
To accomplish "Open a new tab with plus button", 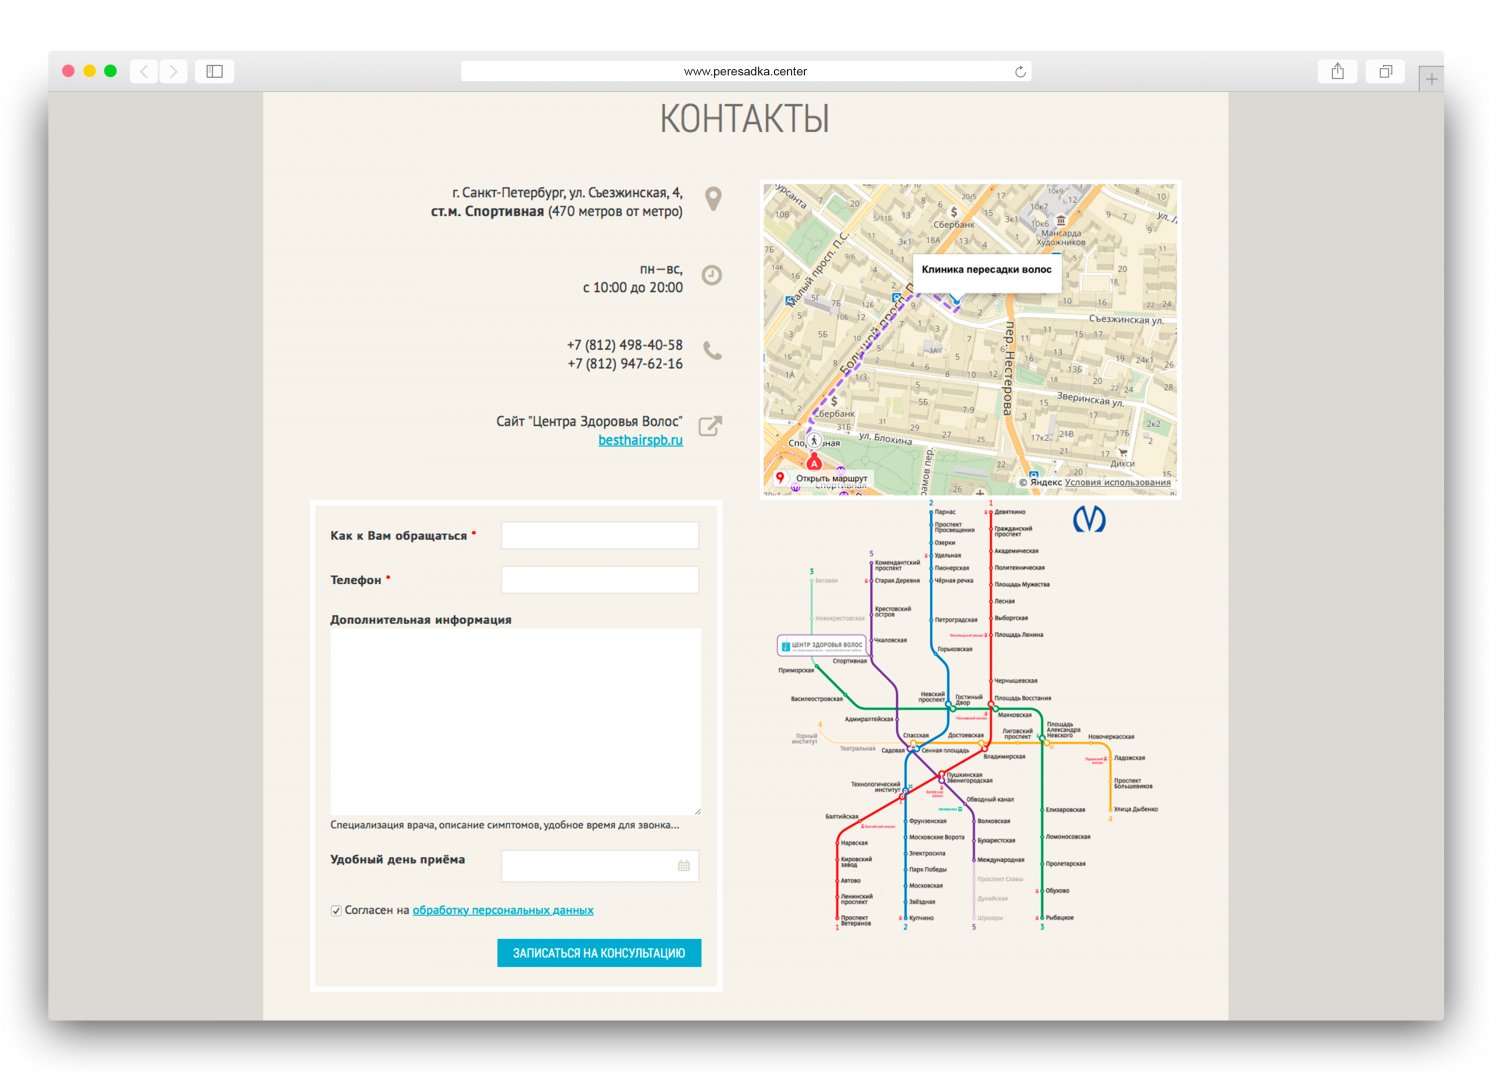I will pos(1431,79).
